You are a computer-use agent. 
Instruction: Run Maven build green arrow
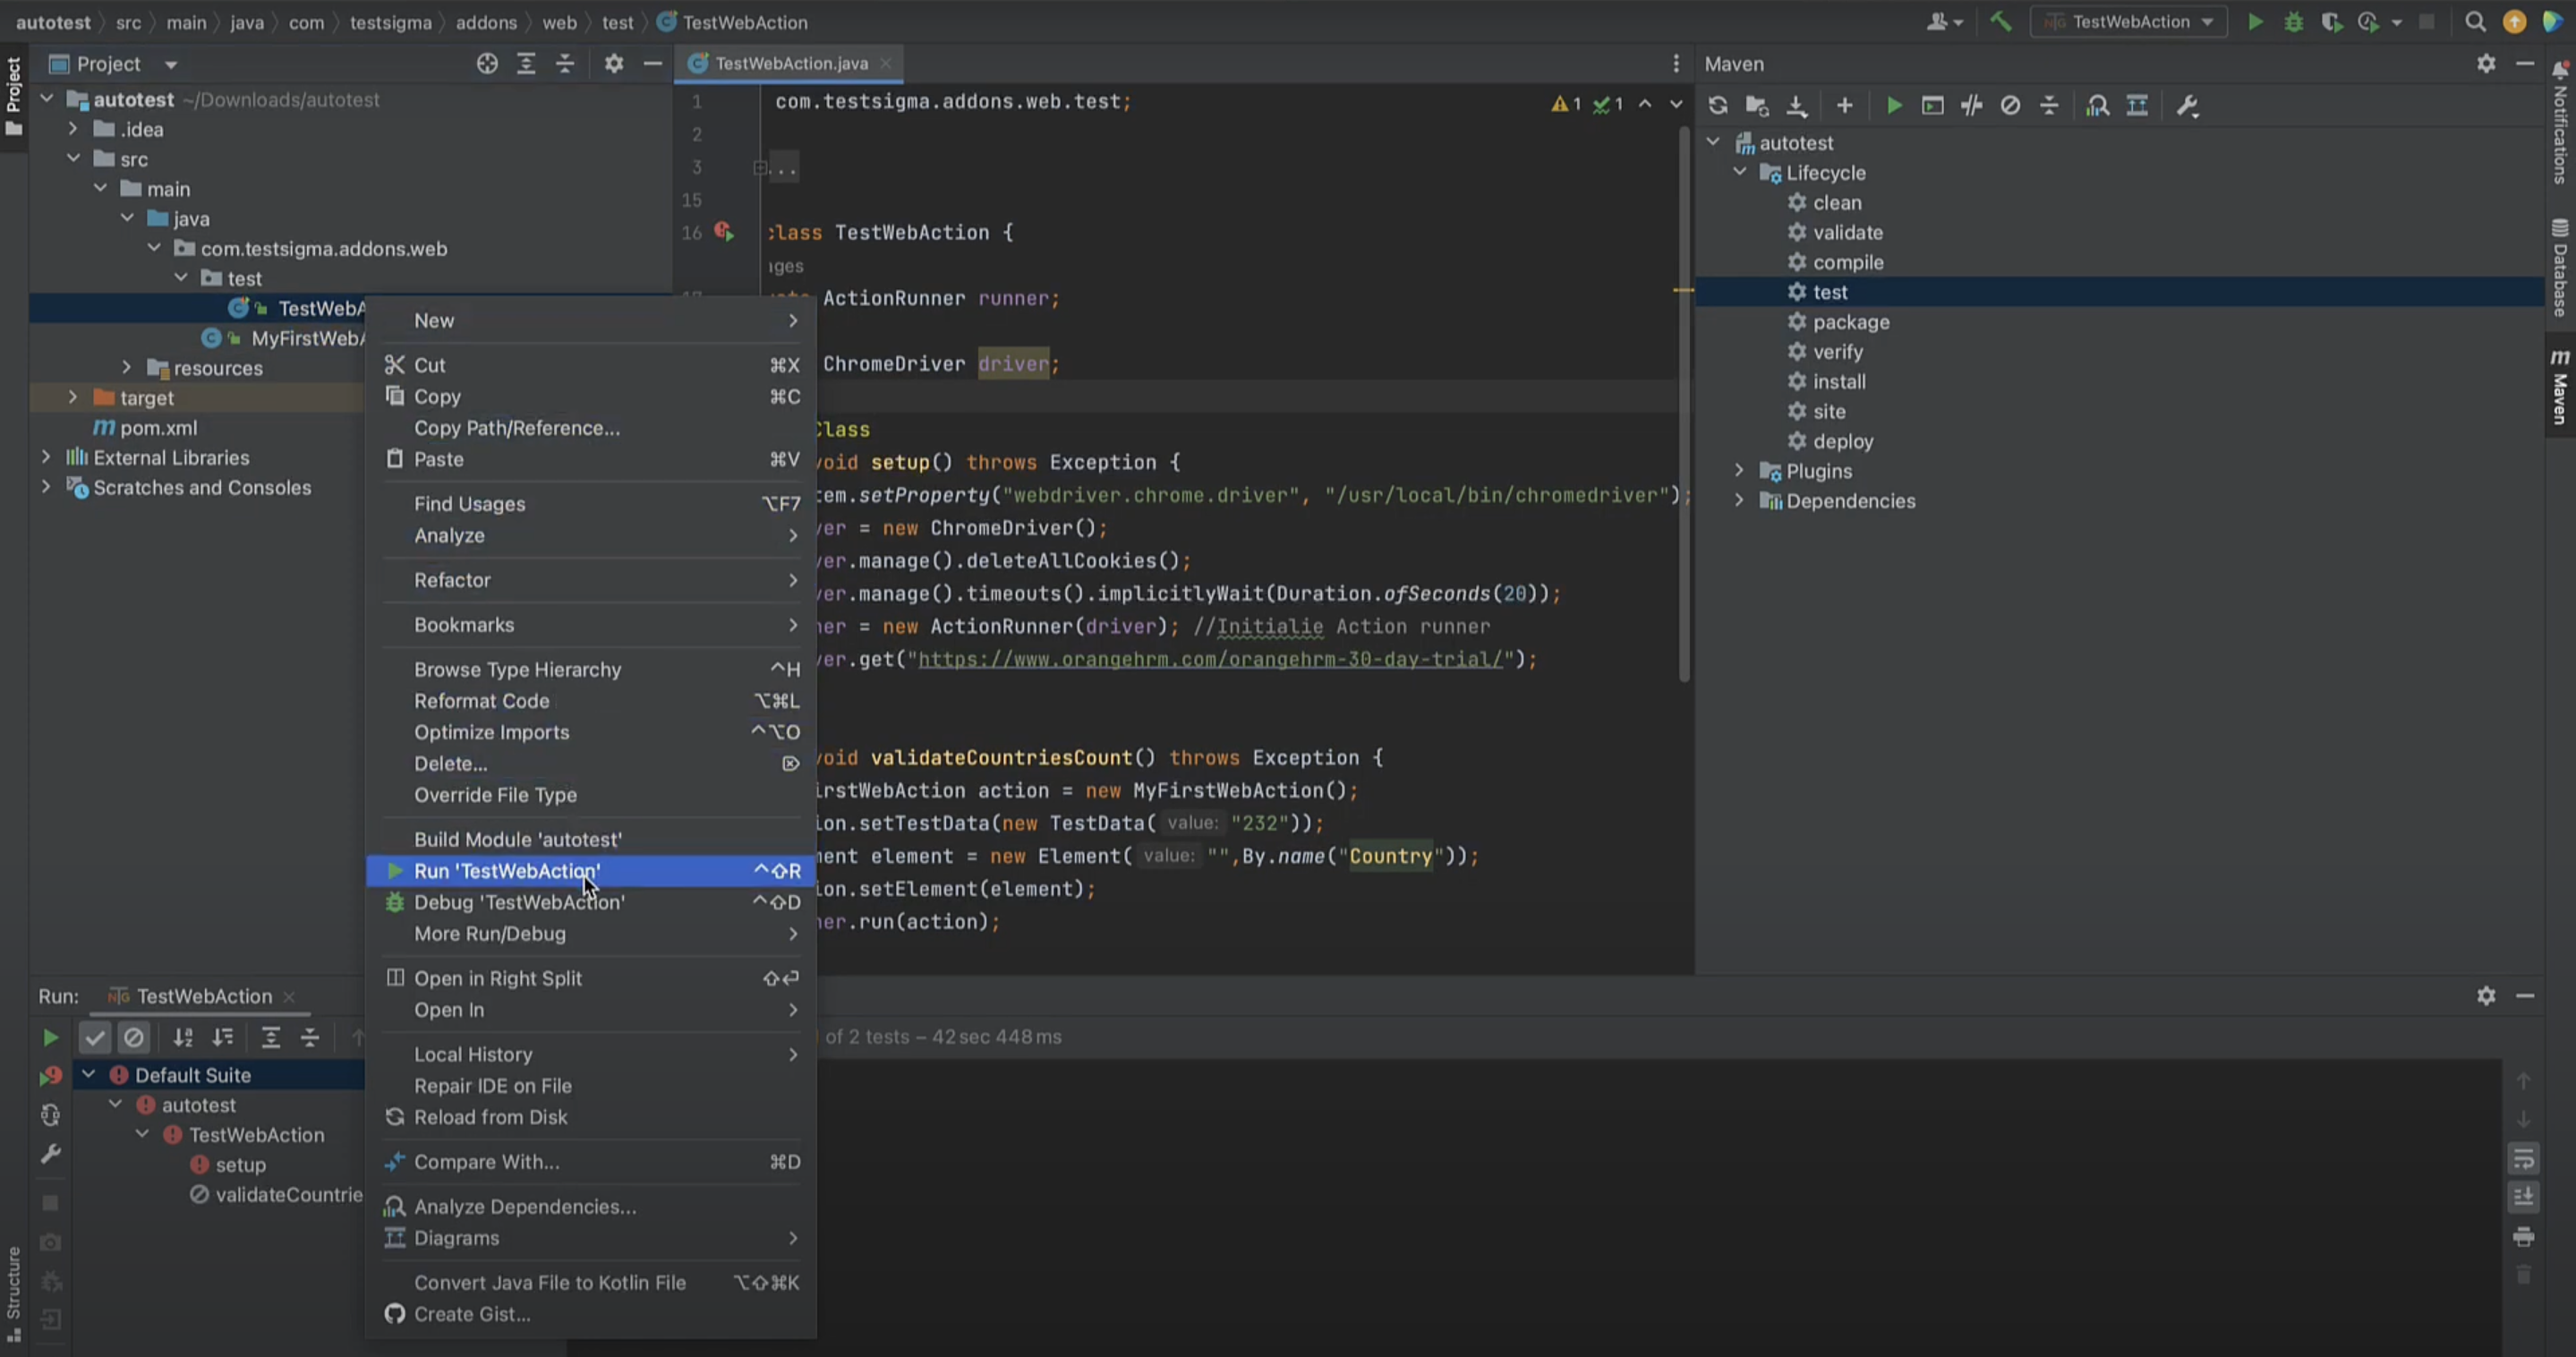point(1893,106)
